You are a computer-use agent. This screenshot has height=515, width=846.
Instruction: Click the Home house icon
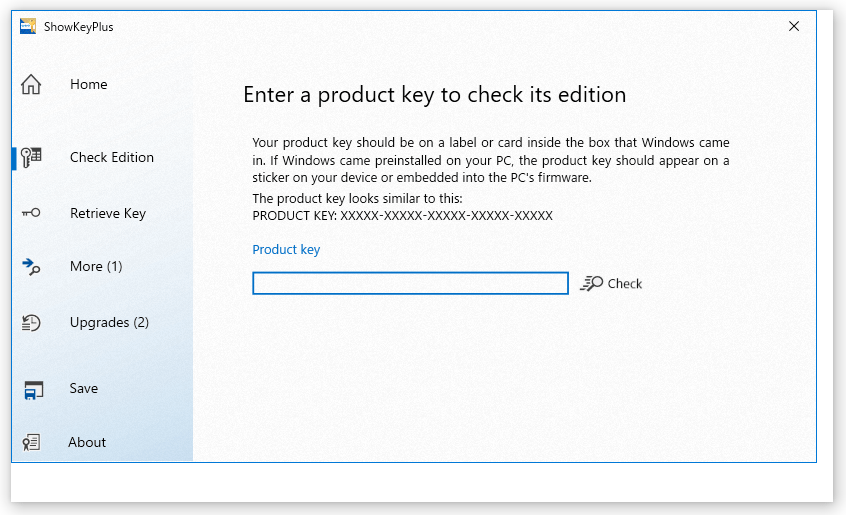coord(31,84)
